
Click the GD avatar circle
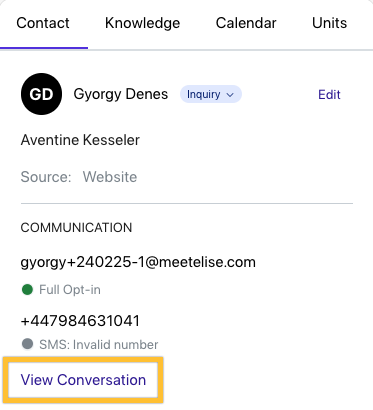(41, 94)
